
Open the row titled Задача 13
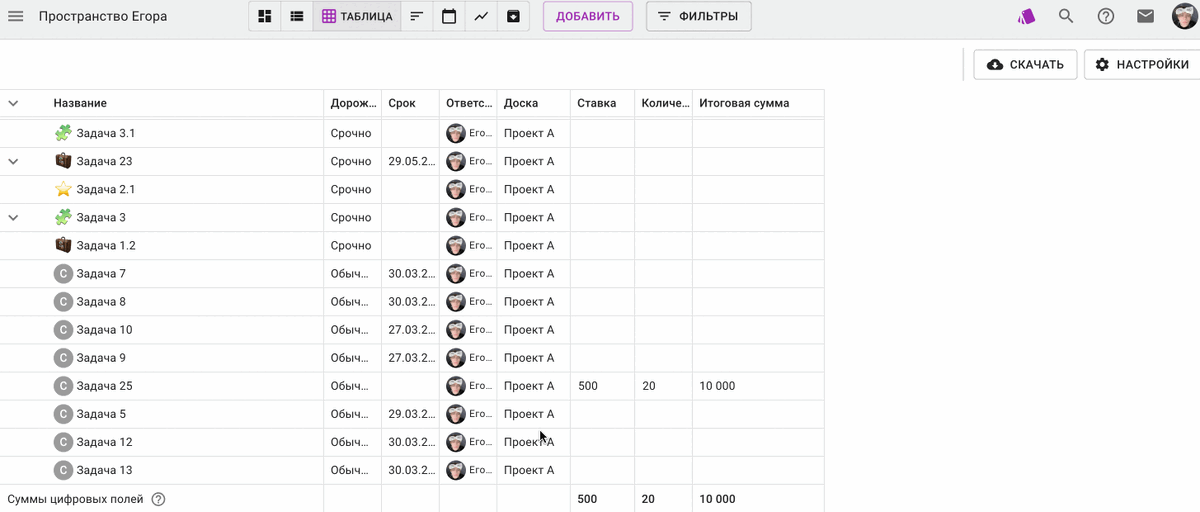104,469
